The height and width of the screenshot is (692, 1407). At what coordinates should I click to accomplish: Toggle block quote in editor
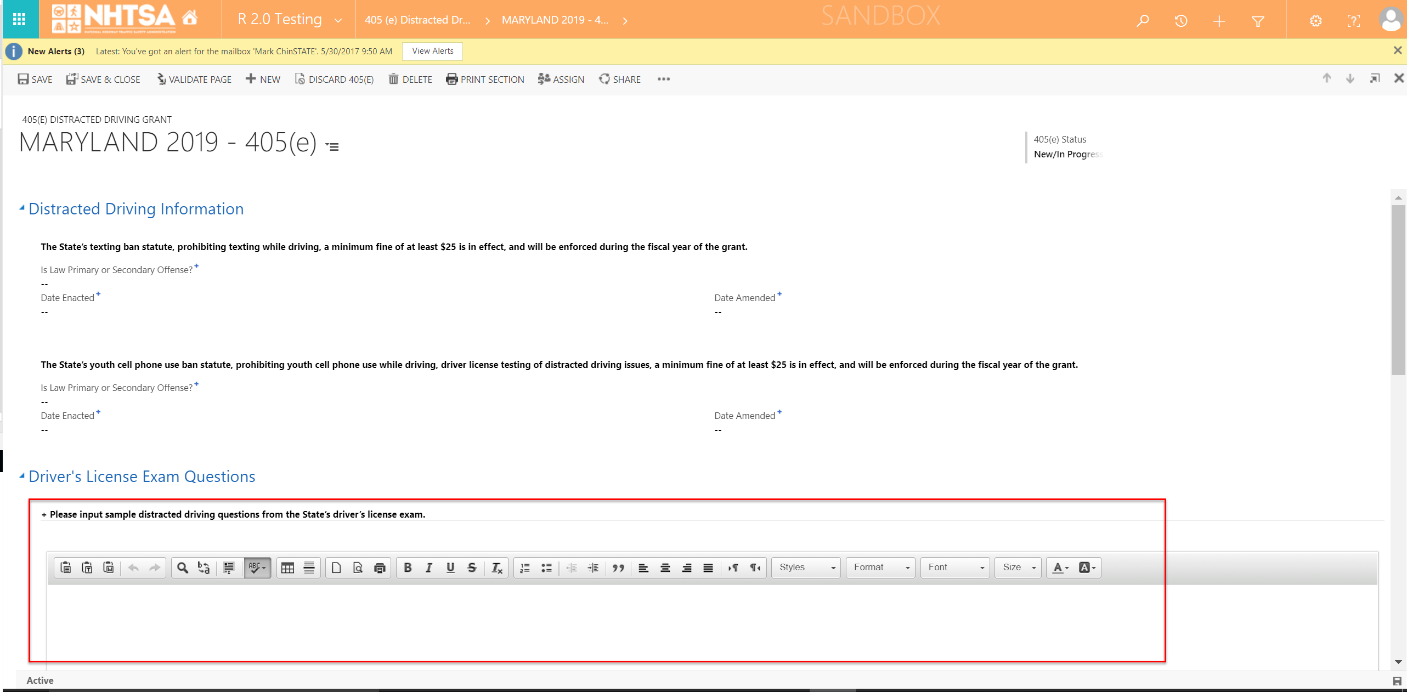[618, 568]
